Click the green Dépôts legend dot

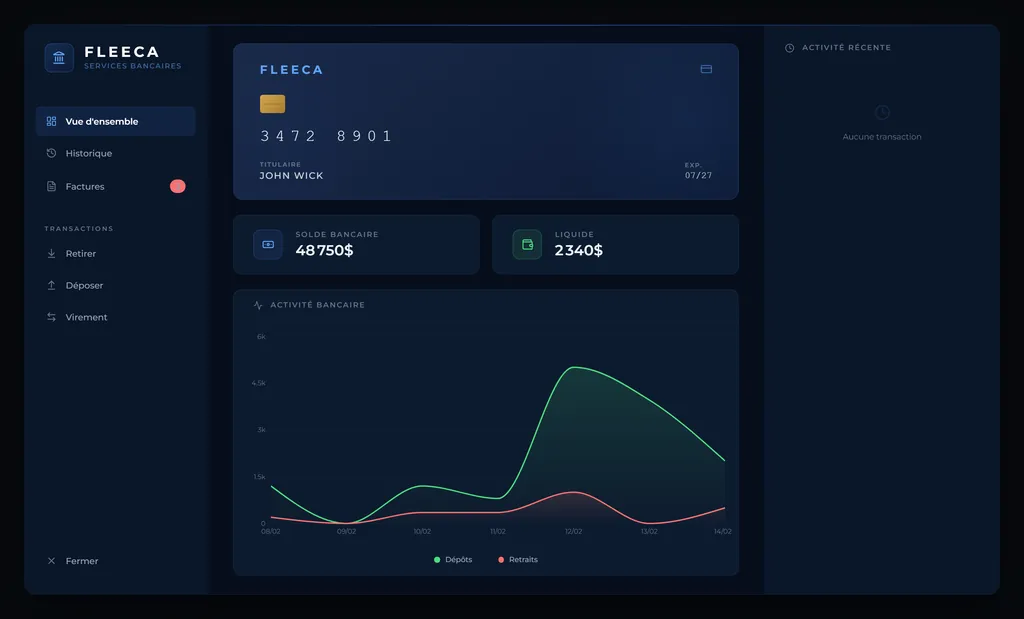coord(437,560)
